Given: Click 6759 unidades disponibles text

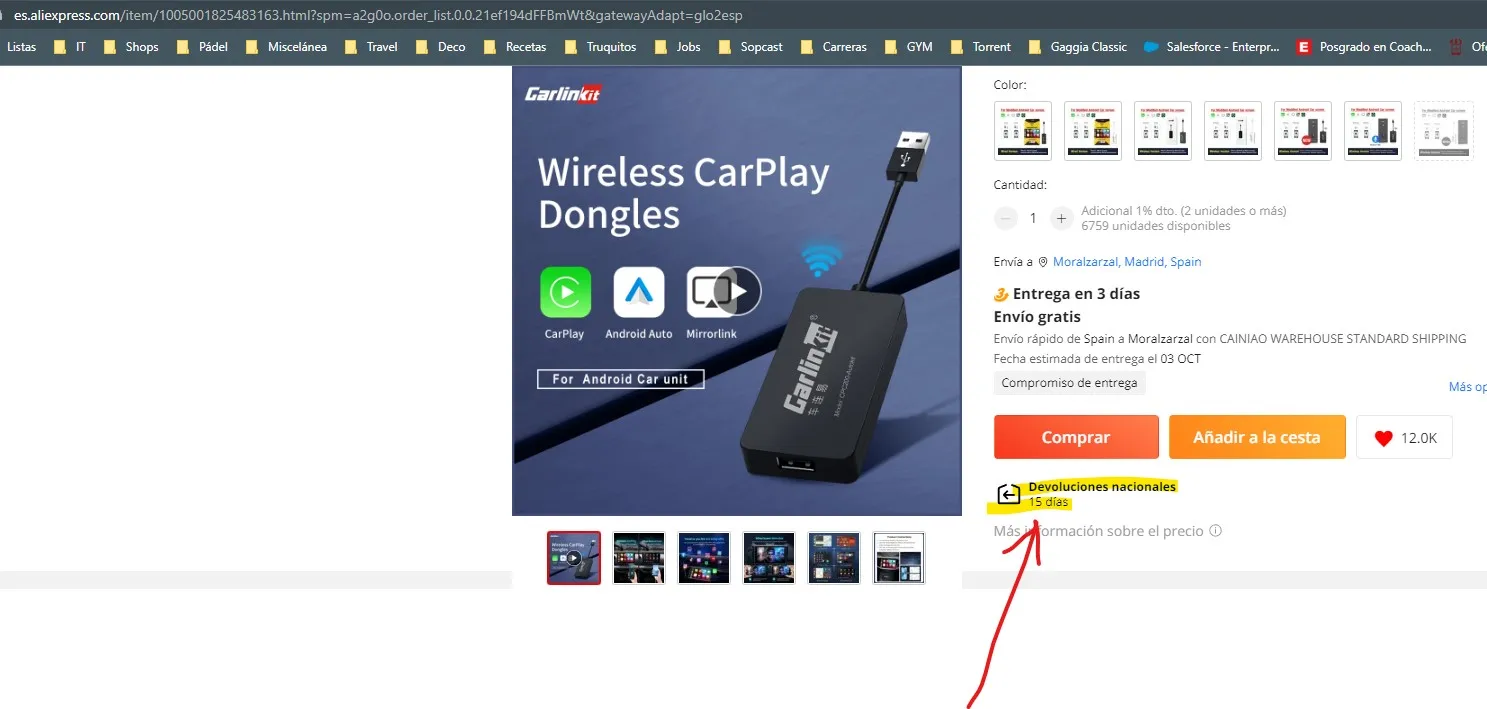Looking at the screenshot, I should tap(1156, 226).
